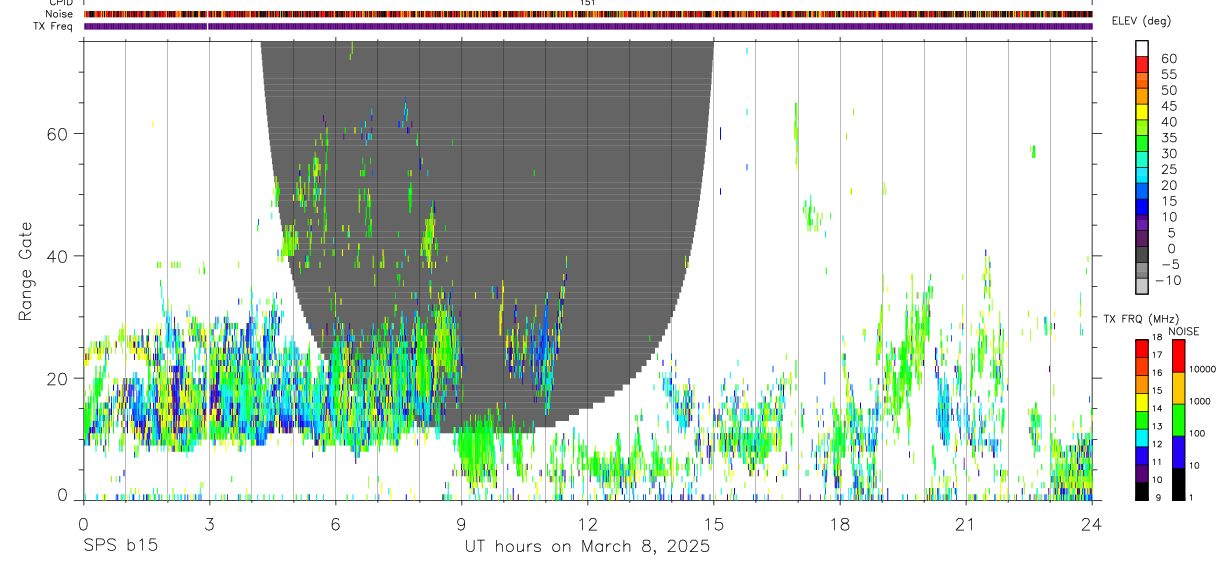1228x567 pixels.
Task: Click the white top segment of the ELEV colorbar
Action: [1142, 49]
